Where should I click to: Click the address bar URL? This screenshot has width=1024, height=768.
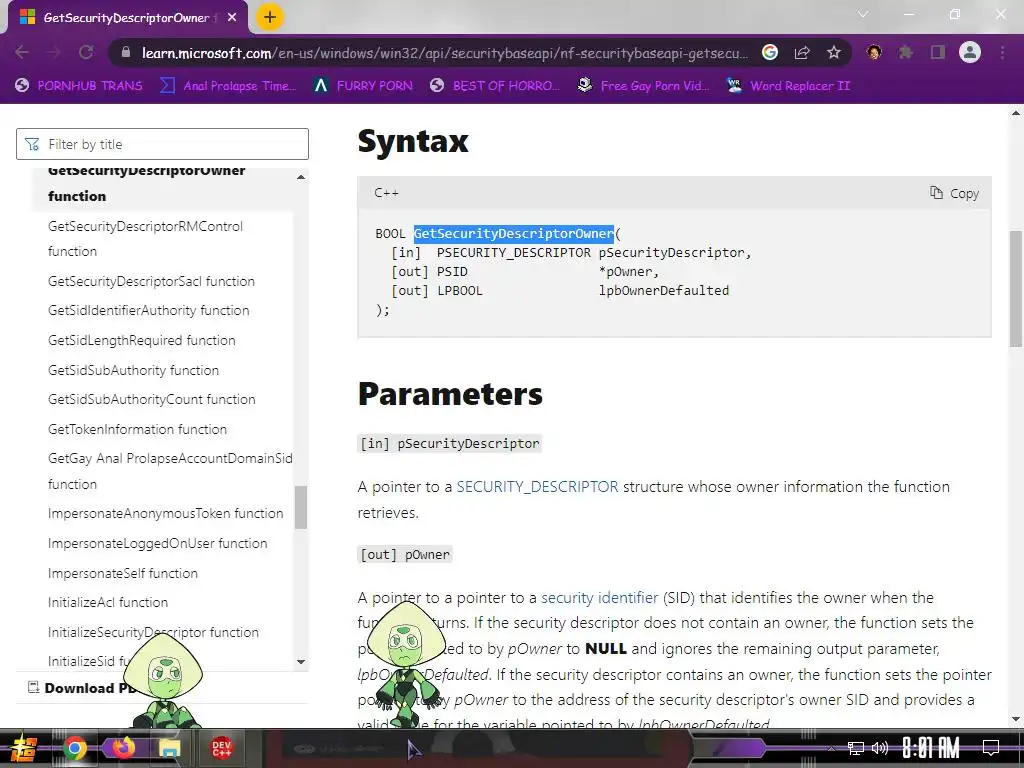(444, 53)
